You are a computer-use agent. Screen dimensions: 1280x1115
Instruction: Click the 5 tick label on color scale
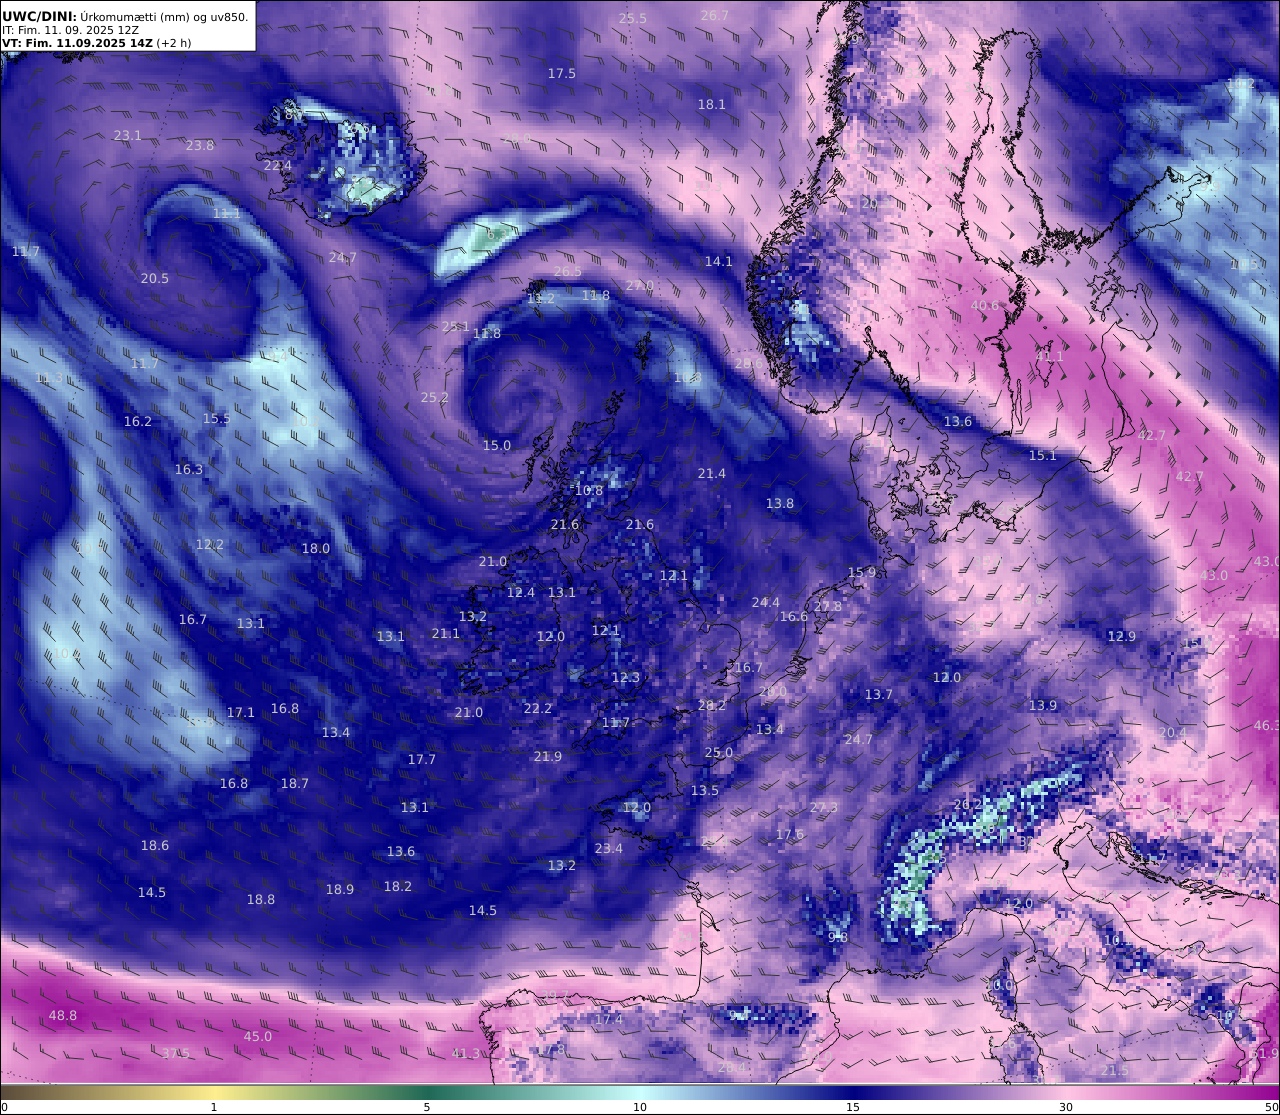427,1107
